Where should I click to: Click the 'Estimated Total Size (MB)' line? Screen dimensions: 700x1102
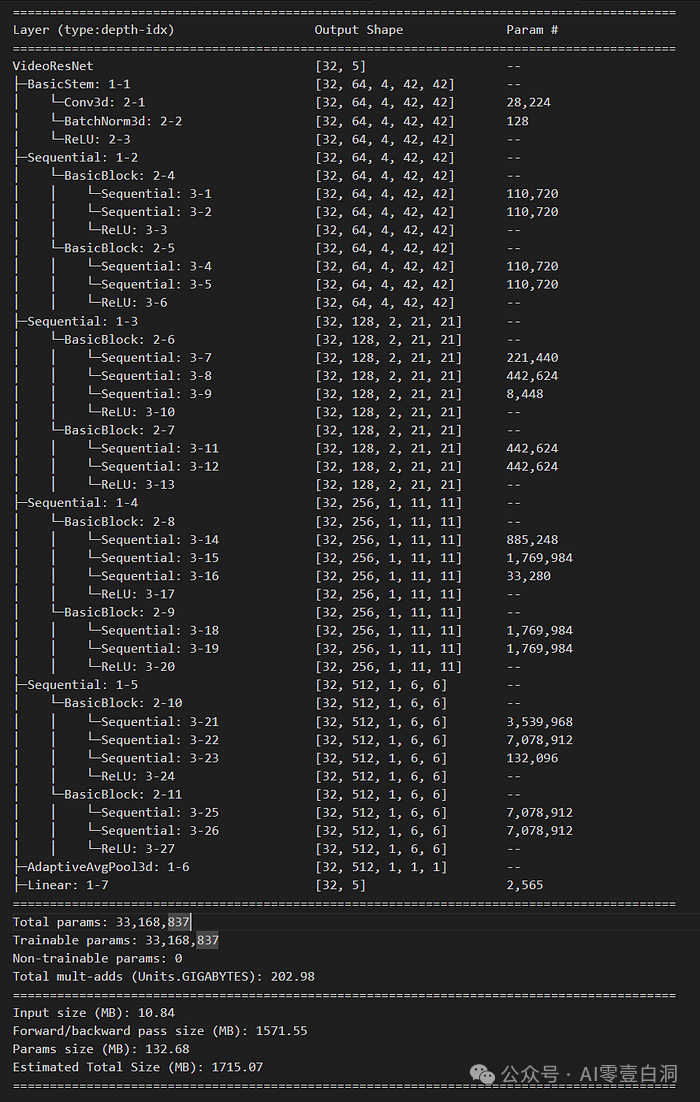pos(138,1067)
